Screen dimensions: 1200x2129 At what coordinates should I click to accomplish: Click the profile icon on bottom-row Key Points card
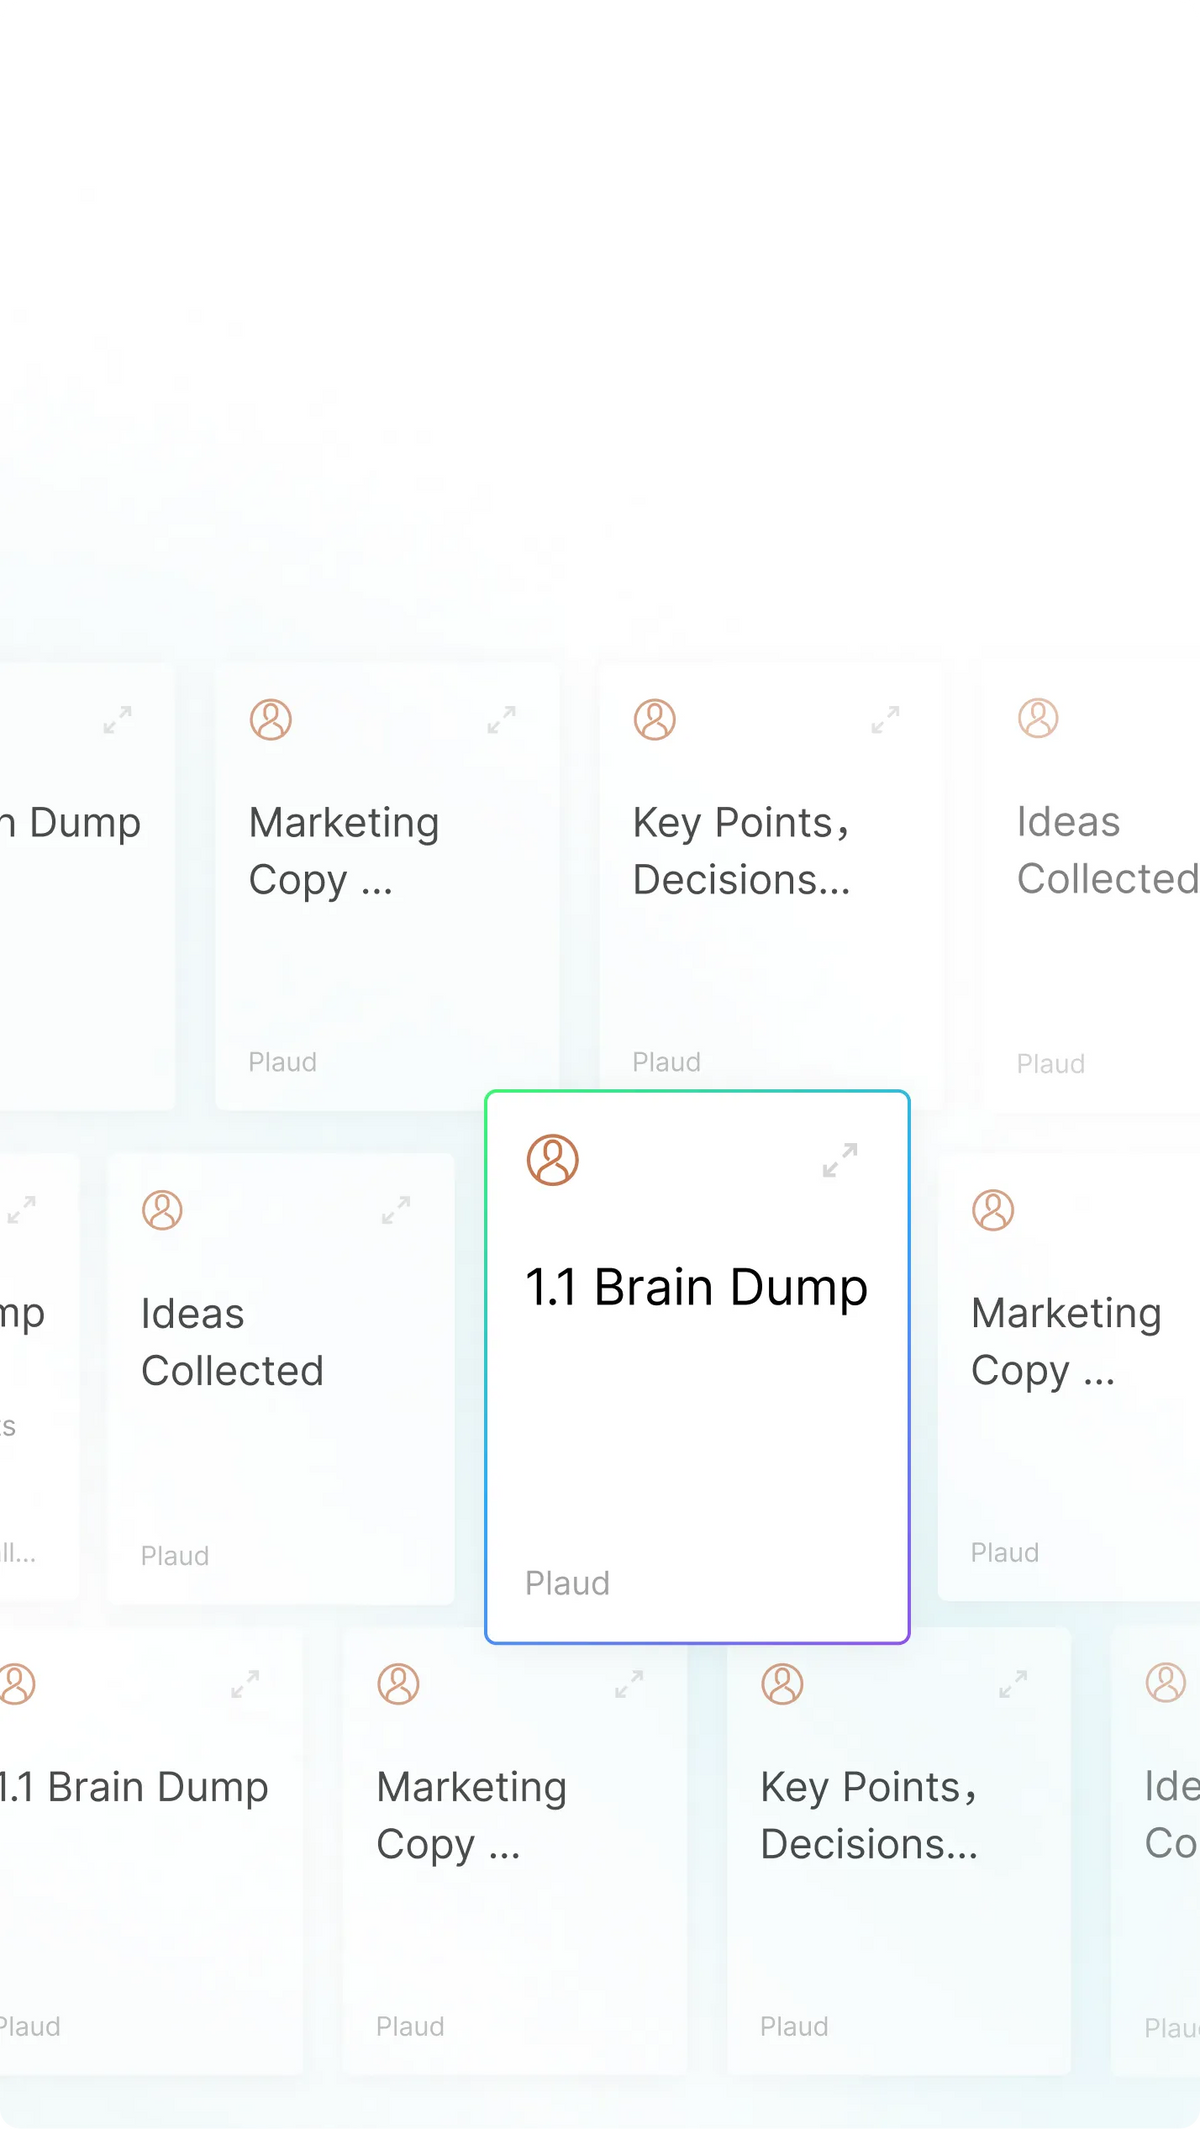coord(782,1684)
